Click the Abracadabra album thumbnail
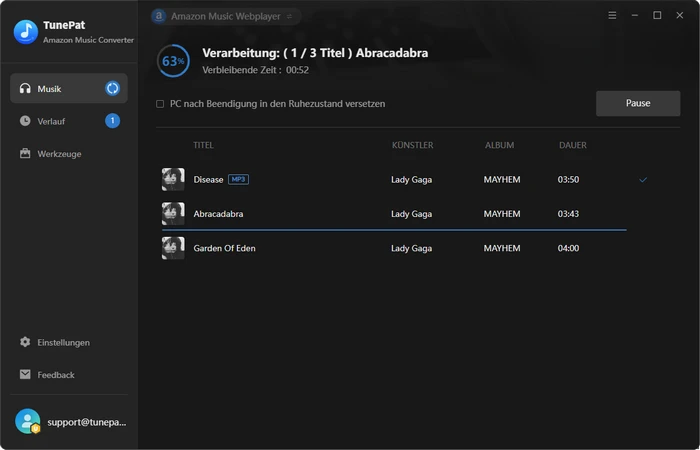Viewport: 700px width, 450px height. coord(173,214)
